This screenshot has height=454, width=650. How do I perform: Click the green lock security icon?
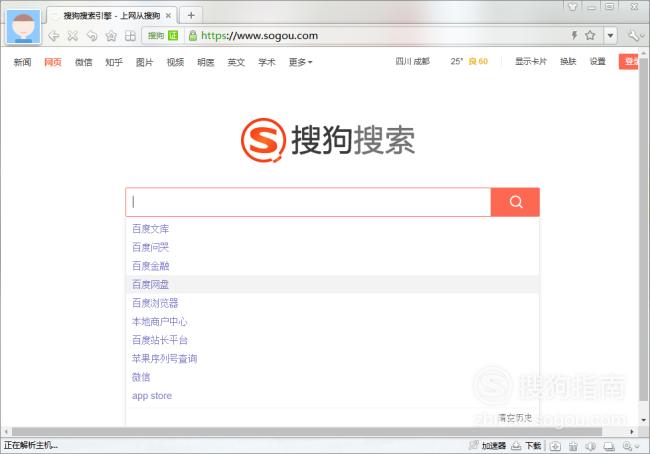pos(192,36)
